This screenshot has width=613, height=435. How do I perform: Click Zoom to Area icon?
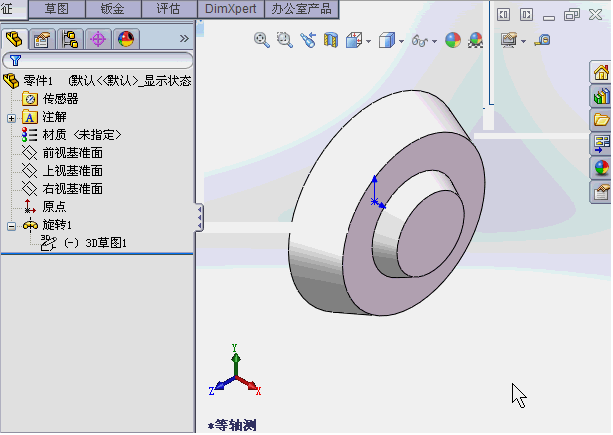(x=285, y=40)
